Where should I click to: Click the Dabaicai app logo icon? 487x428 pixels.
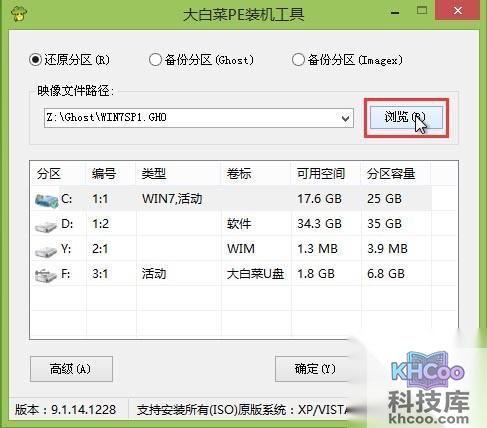tap(19, 13)
